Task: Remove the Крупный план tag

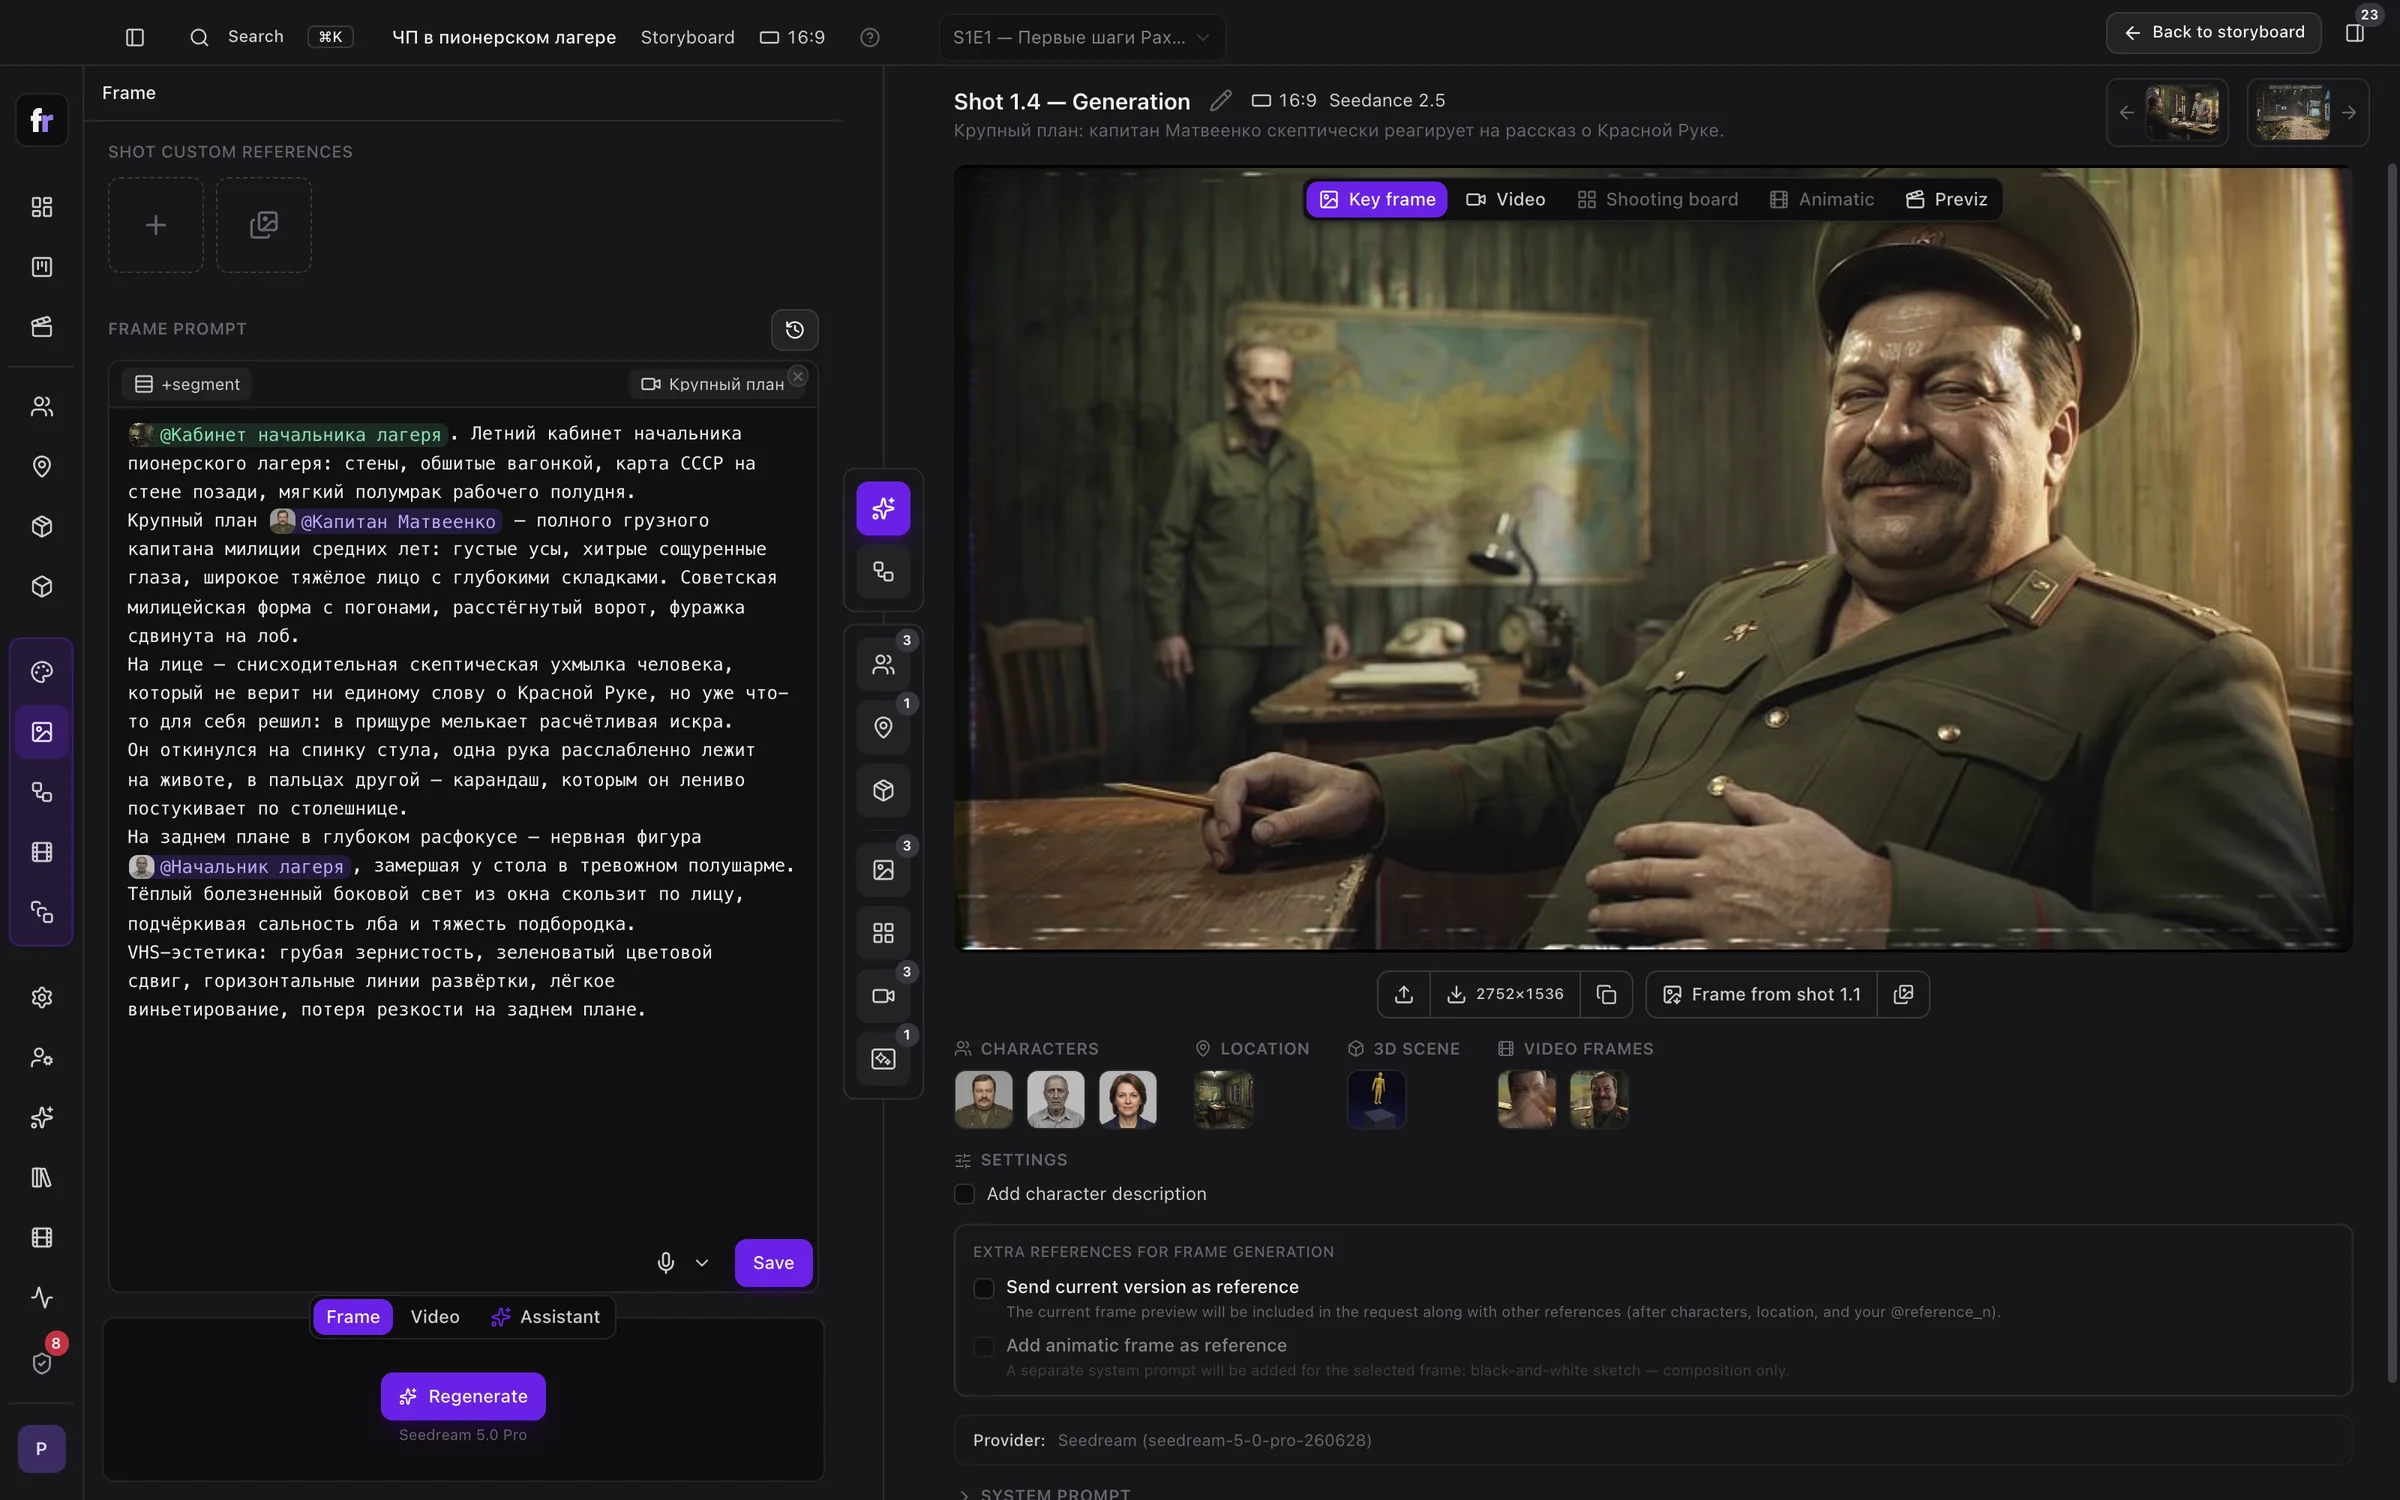Action: [798, 376]
